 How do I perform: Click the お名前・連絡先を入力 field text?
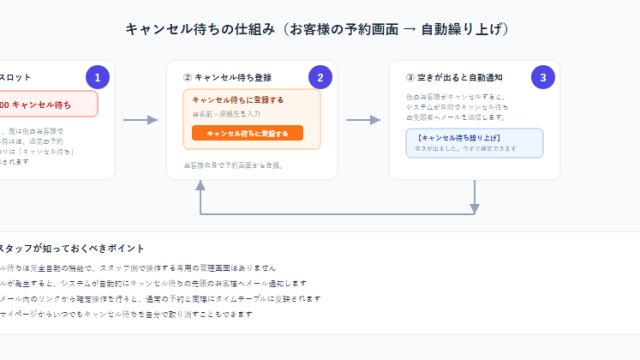pyautogui.click(x=226, y=114)
